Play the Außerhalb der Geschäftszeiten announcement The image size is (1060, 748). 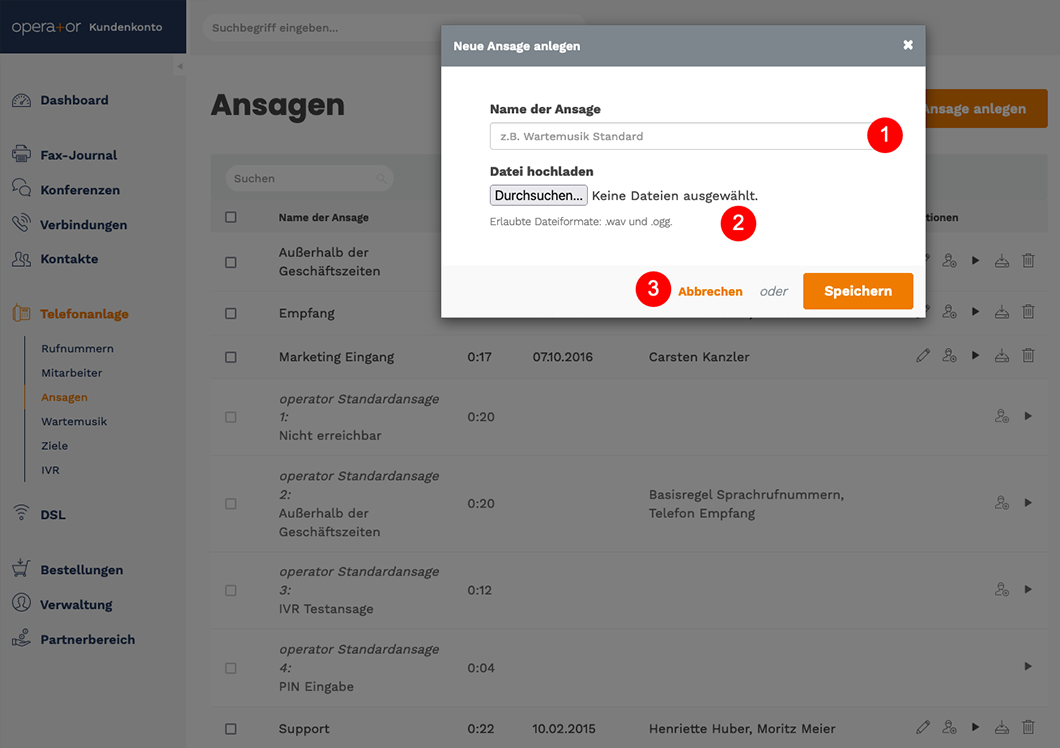click(975, 260)
